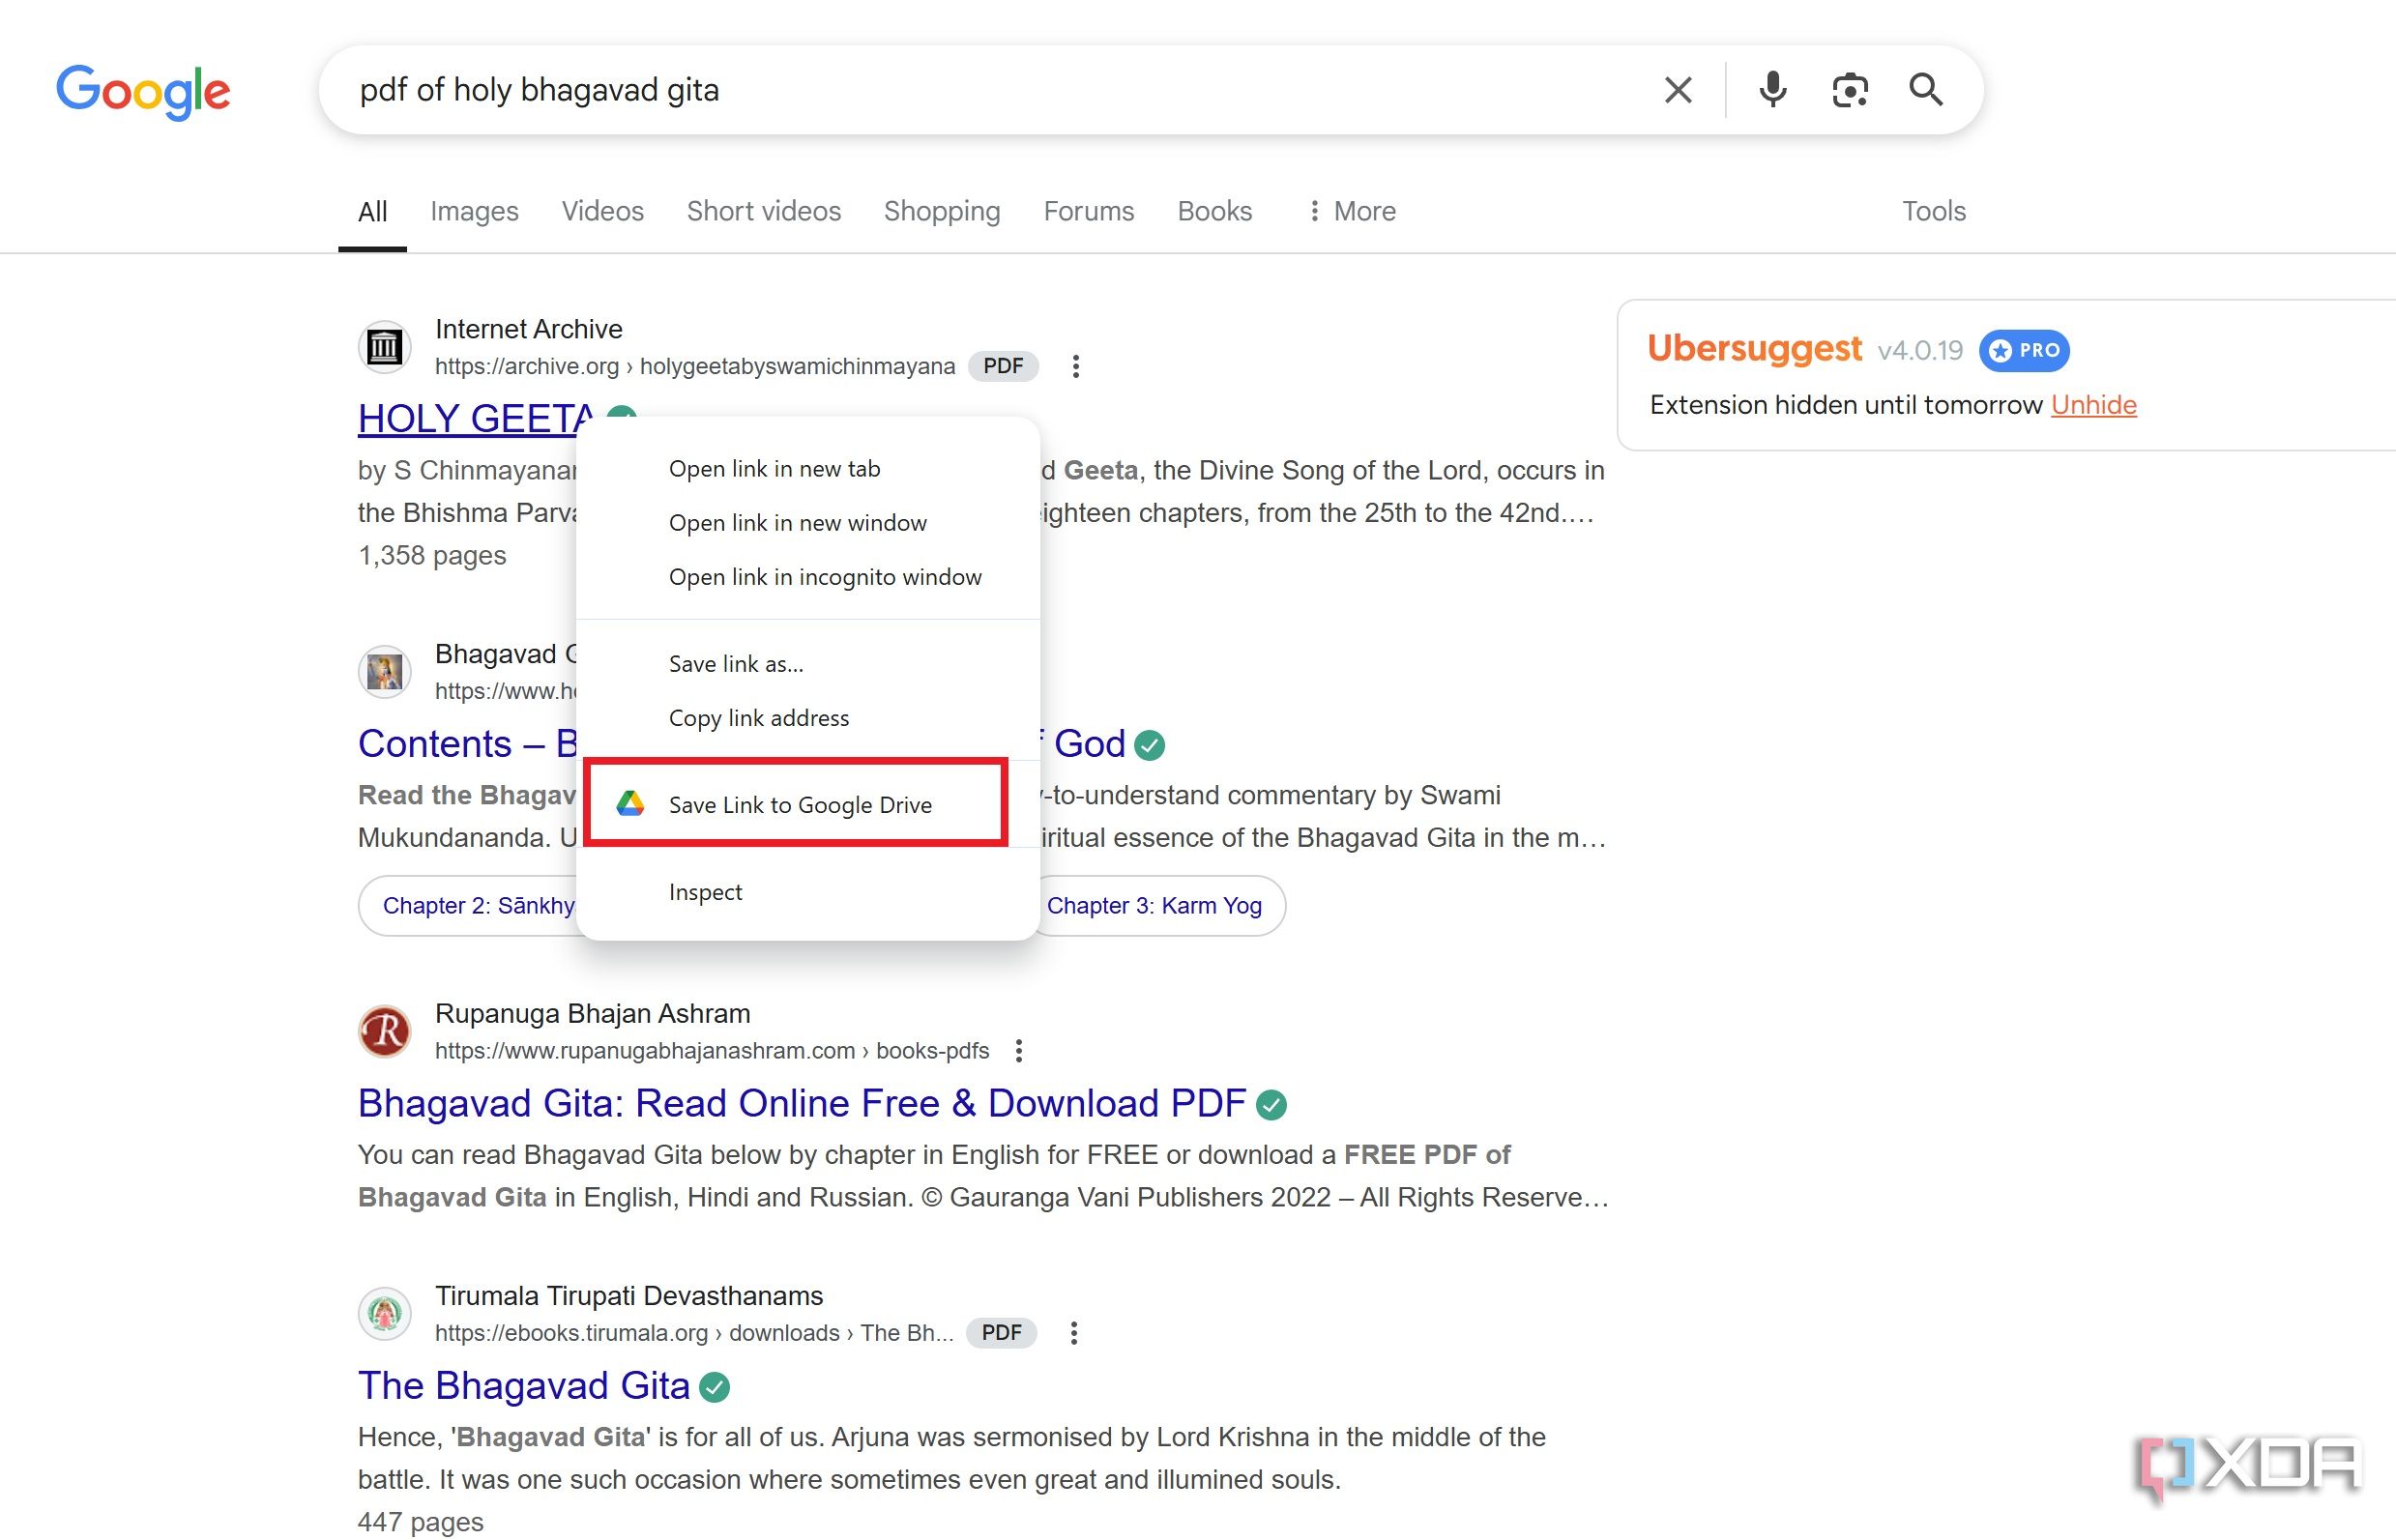
Task: Switch to the Short videos tab
Action: [x=763, y=211]
